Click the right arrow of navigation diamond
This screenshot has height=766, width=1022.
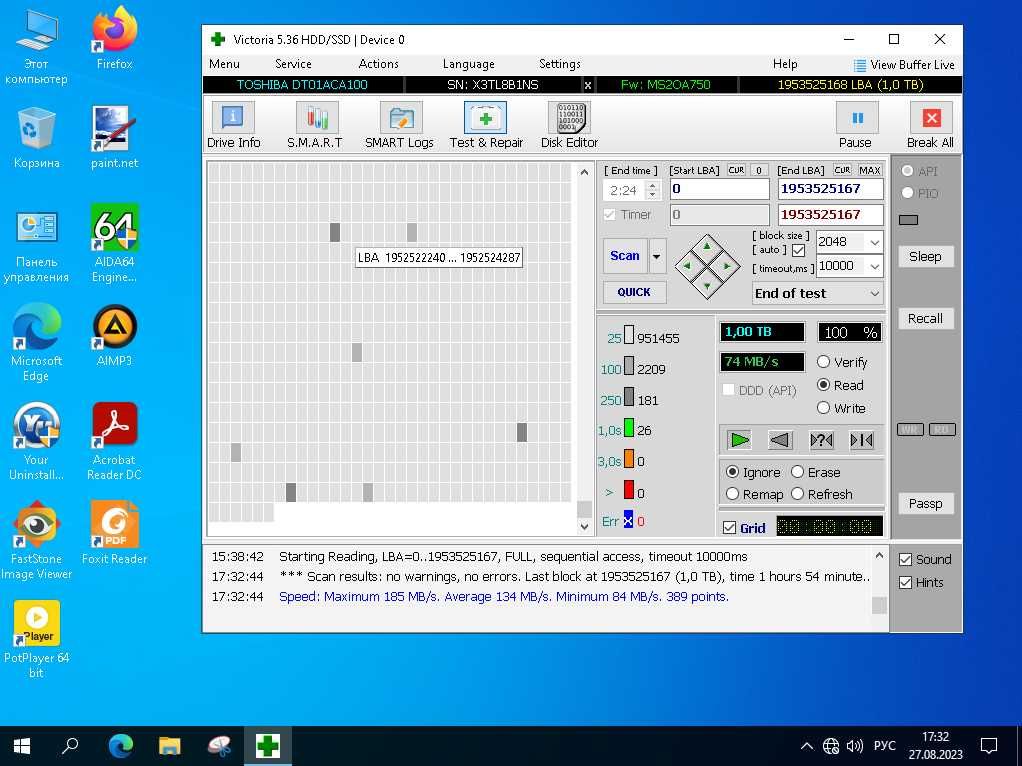pyautogui.click(x=725, y=266)
